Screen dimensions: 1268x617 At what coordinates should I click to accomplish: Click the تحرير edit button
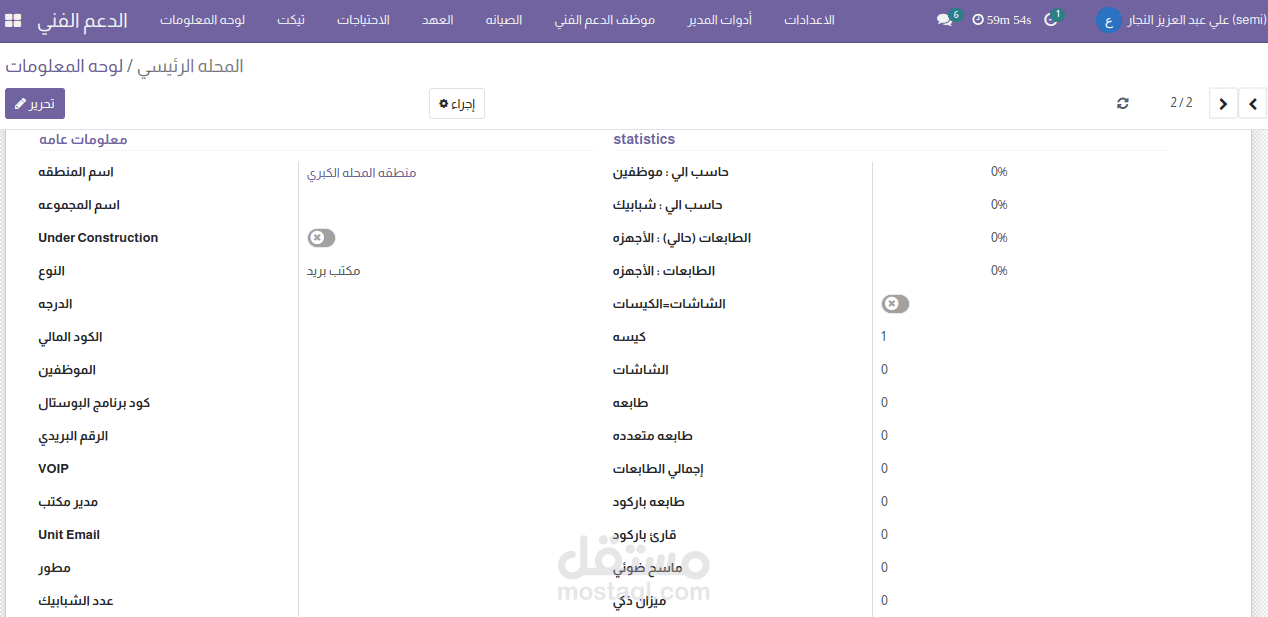[35, 104]
